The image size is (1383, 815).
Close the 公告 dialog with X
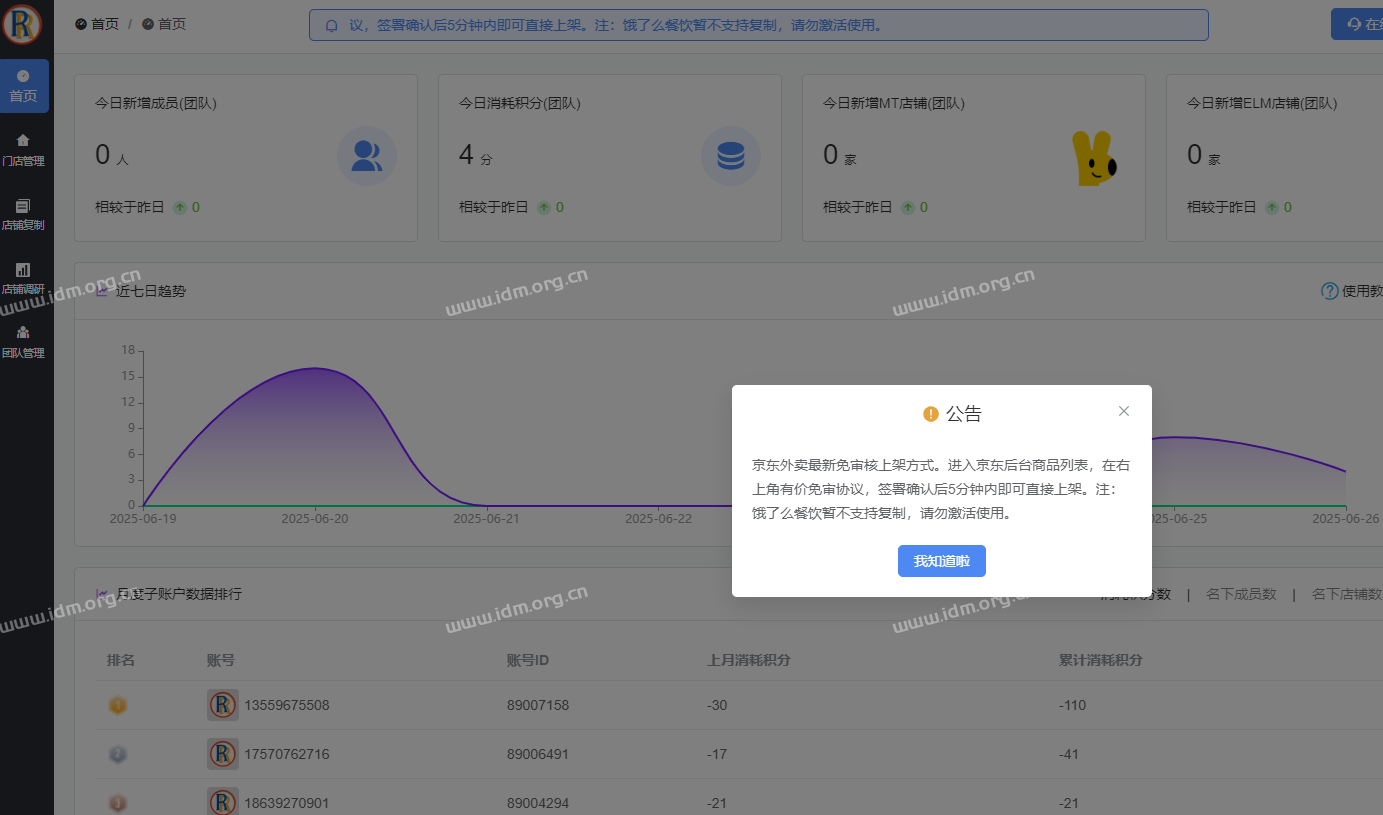pyautogui.click(x=1124, y=411)
